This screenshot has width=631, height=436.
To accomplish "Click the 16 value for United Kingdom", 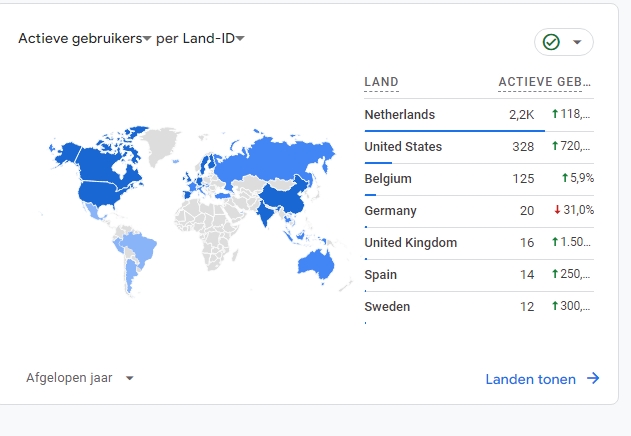I will (x=527, y=243).
